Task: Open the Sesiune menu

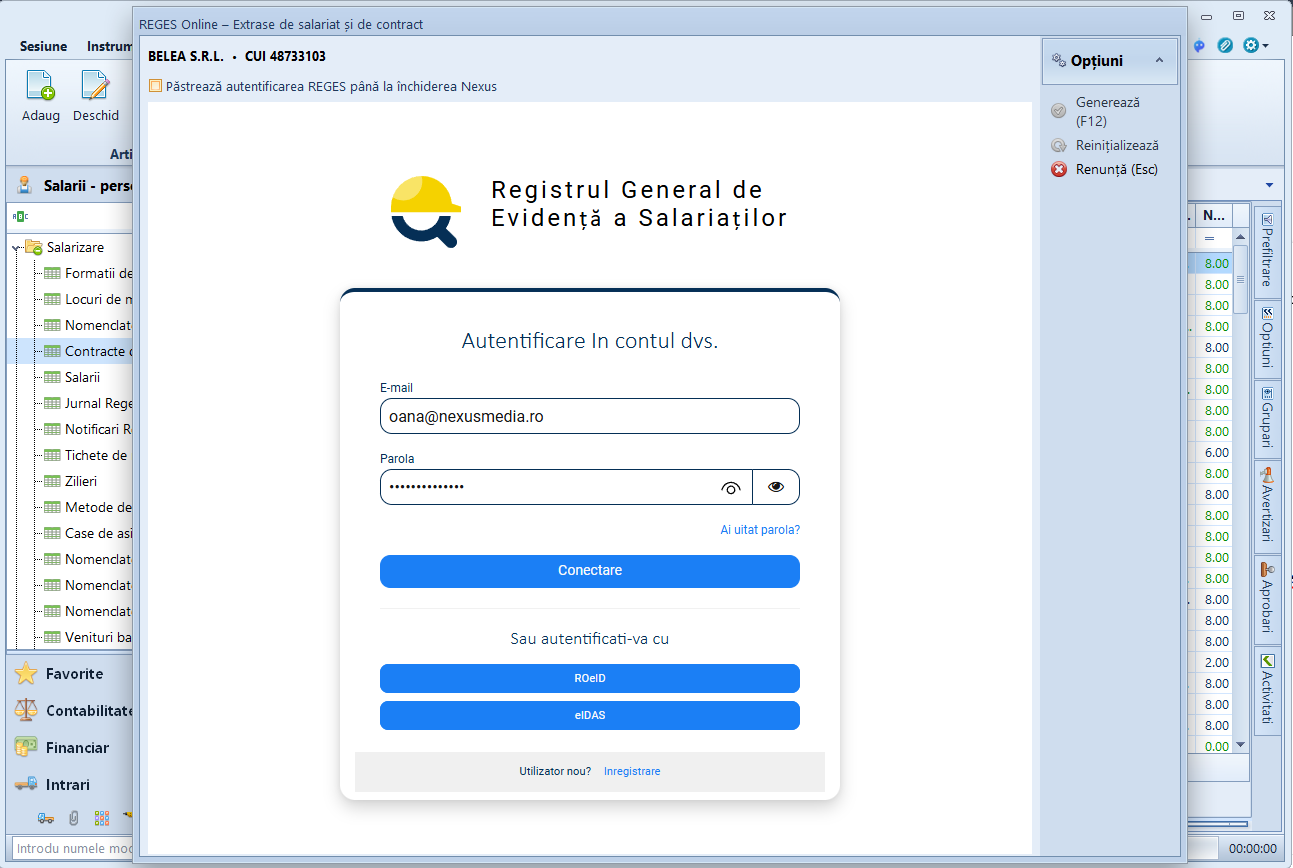Action: click(x=44, y=46)
